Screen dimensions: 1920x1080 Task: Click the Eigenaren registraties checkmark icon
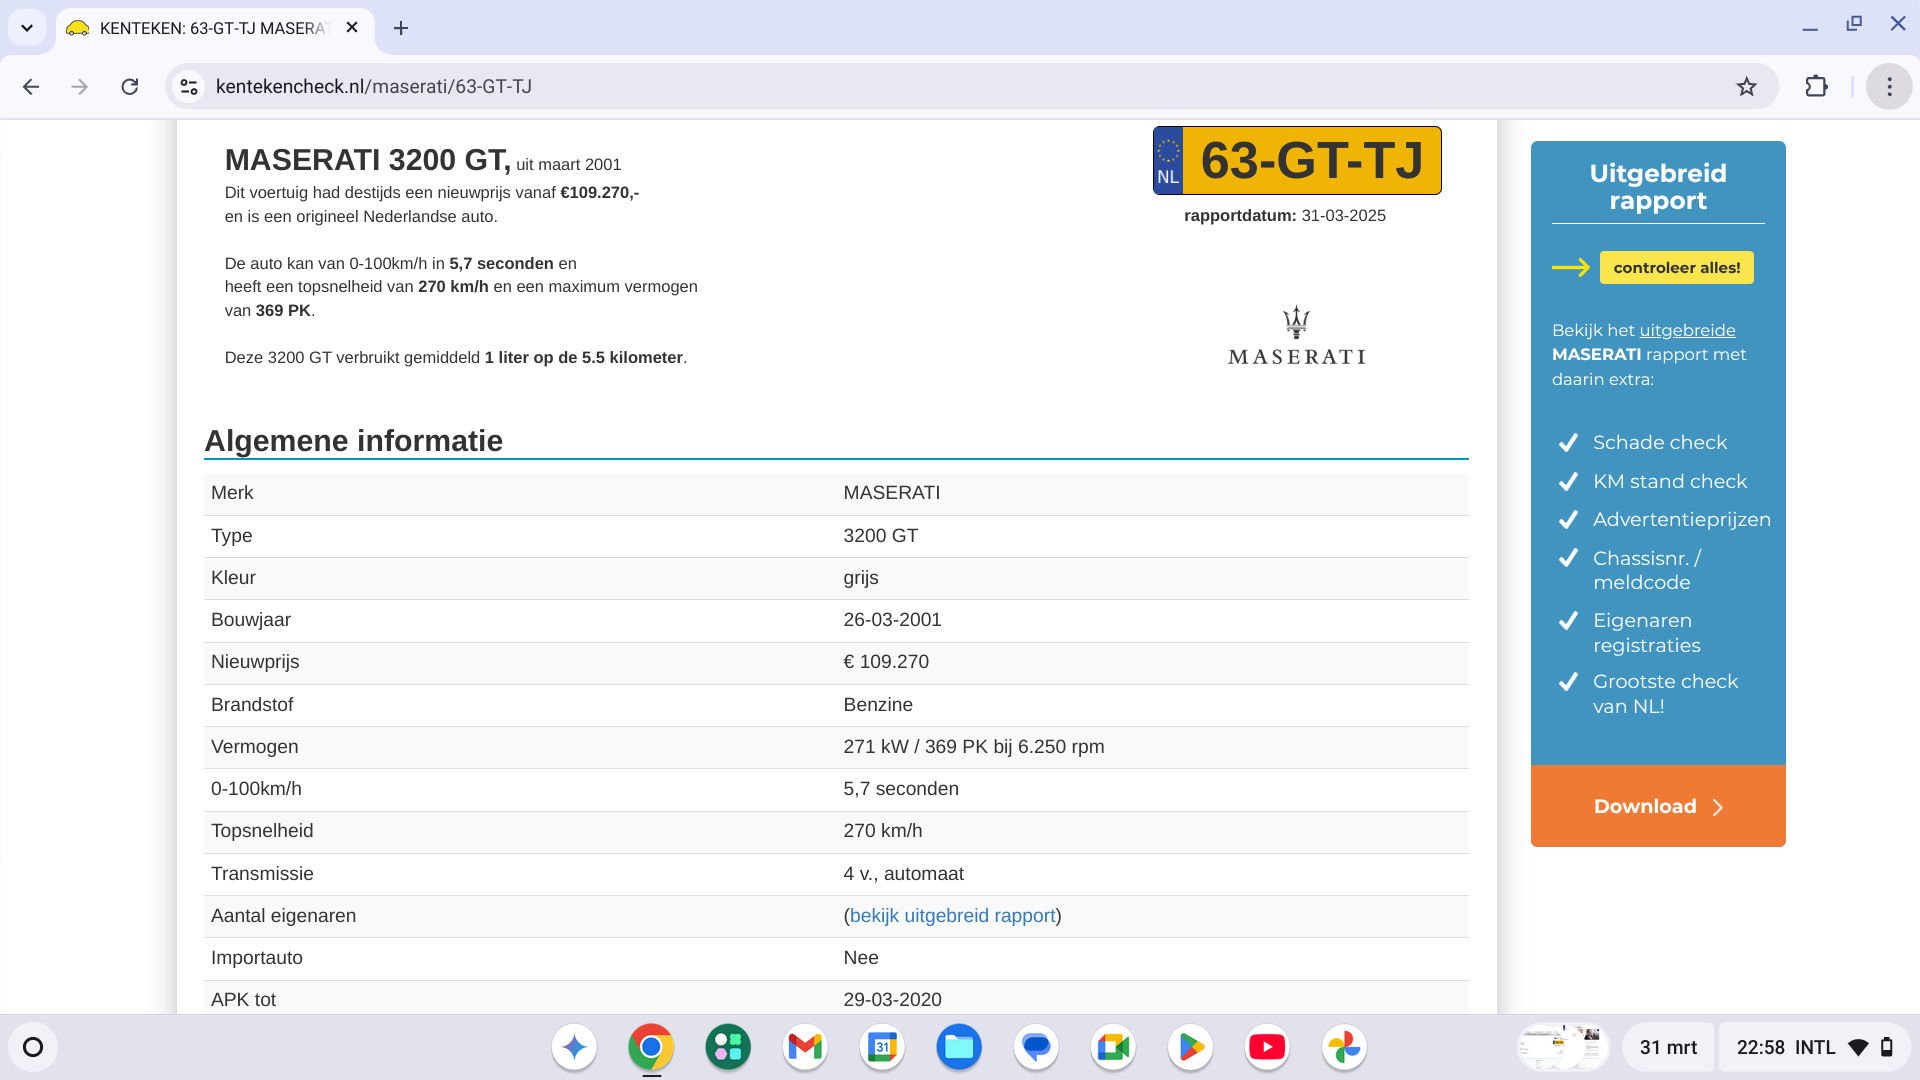(x=1568, y=621)
